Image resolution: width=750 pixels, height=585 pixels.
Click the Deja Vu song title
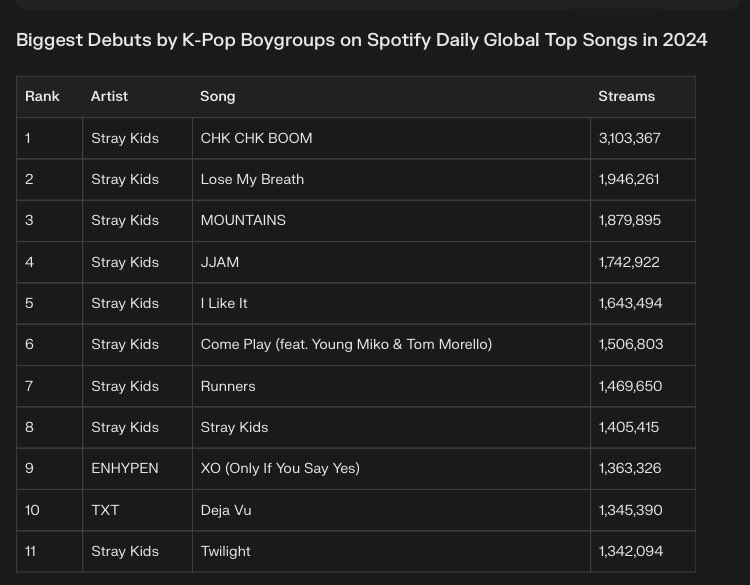[x=226, y=510]
